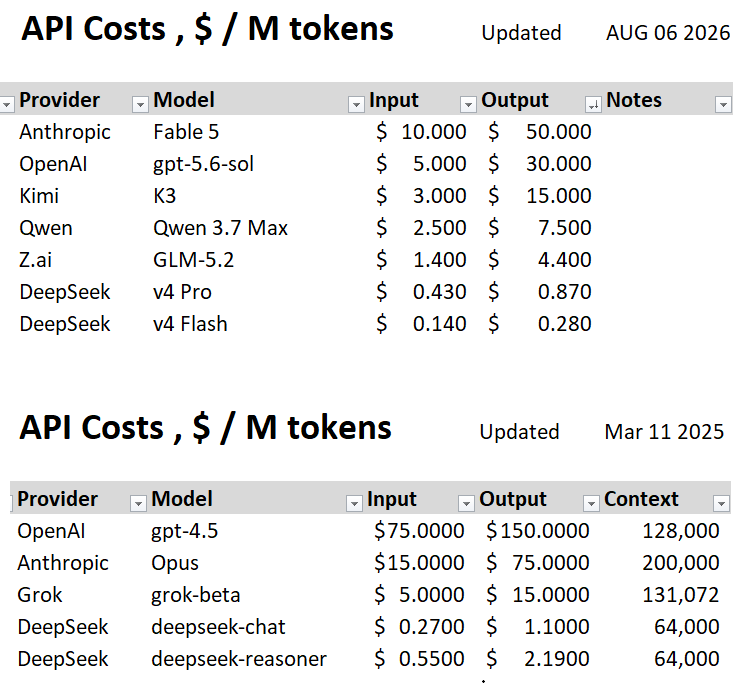Screen dimensions: 741x690
Task: Select the Notes column header
Action: pos(634,100)
